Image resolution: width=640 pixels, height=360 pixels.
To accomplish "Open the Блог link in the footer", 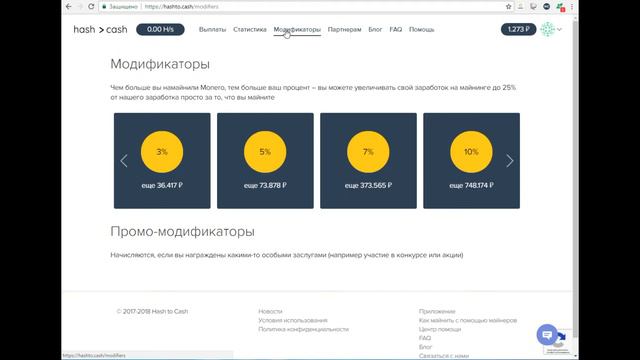I will [x=425, y=347].
